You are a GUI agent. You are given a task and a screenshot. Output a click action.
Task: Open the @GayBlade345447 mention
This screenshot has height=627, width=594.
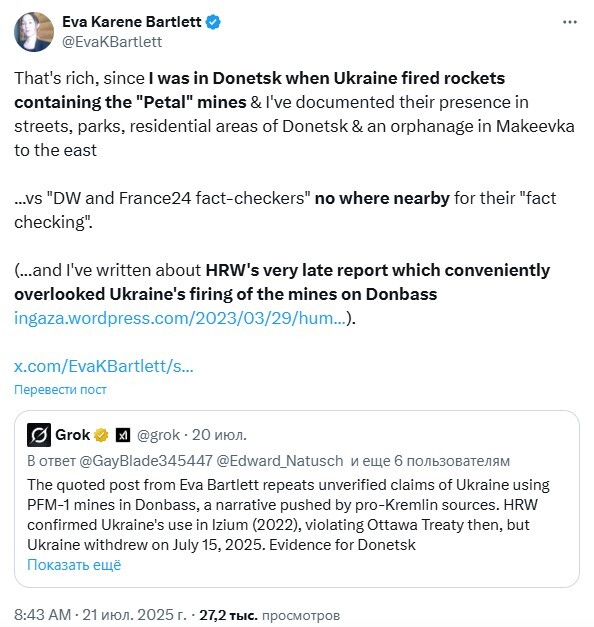point(146,461)
